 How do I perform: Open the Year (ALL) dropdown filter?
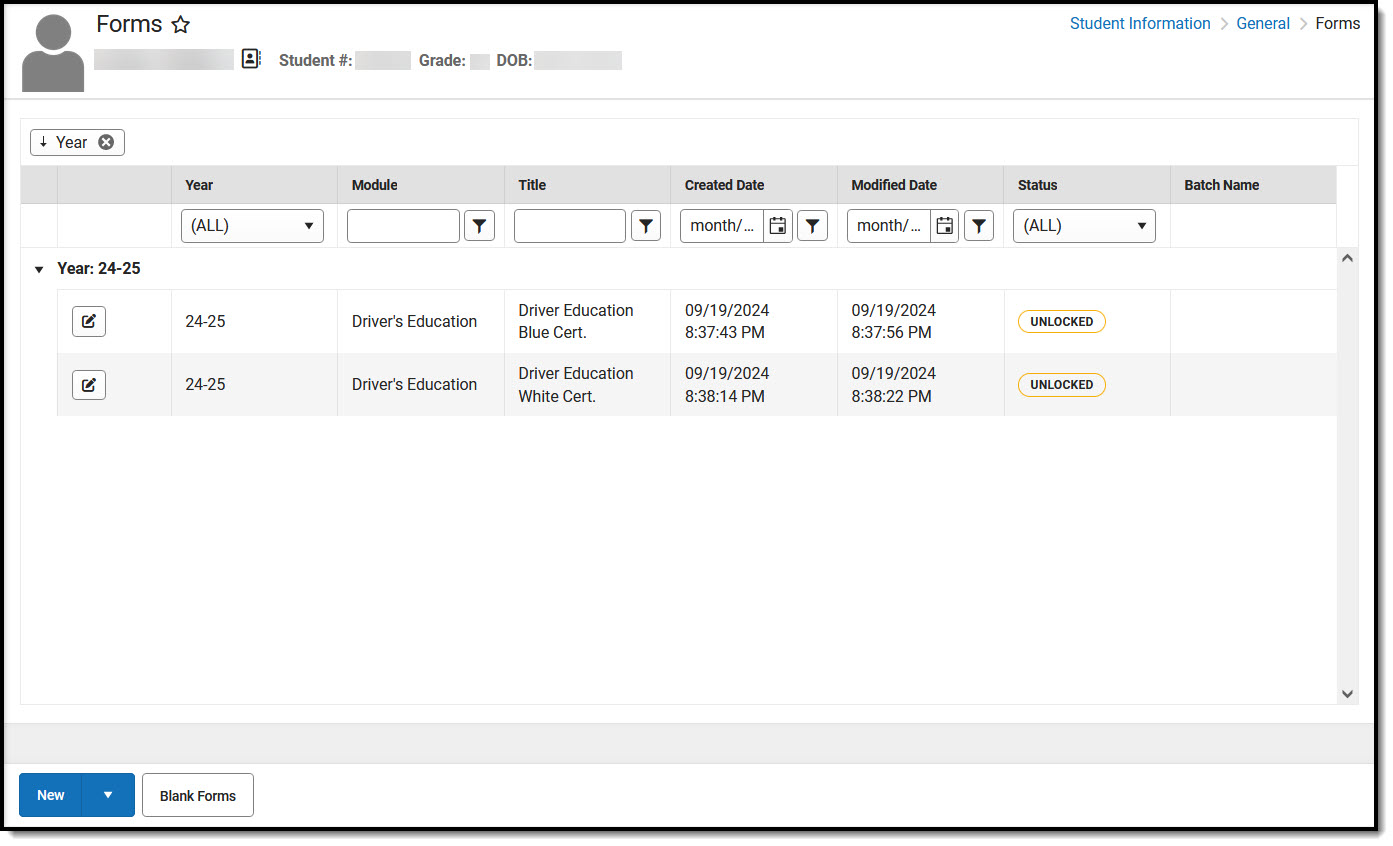tap(252, 226)
